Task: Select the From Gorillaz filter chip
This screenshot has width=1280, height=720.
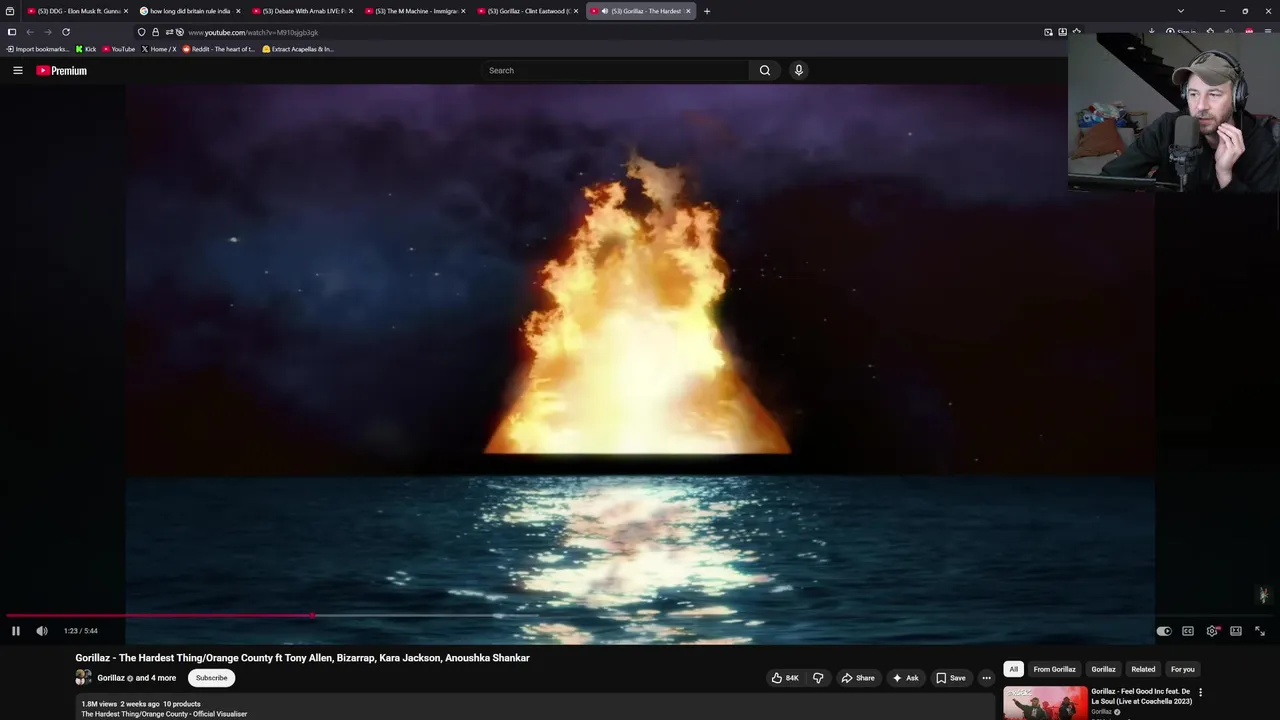Action: click(x=1054, y=669)
